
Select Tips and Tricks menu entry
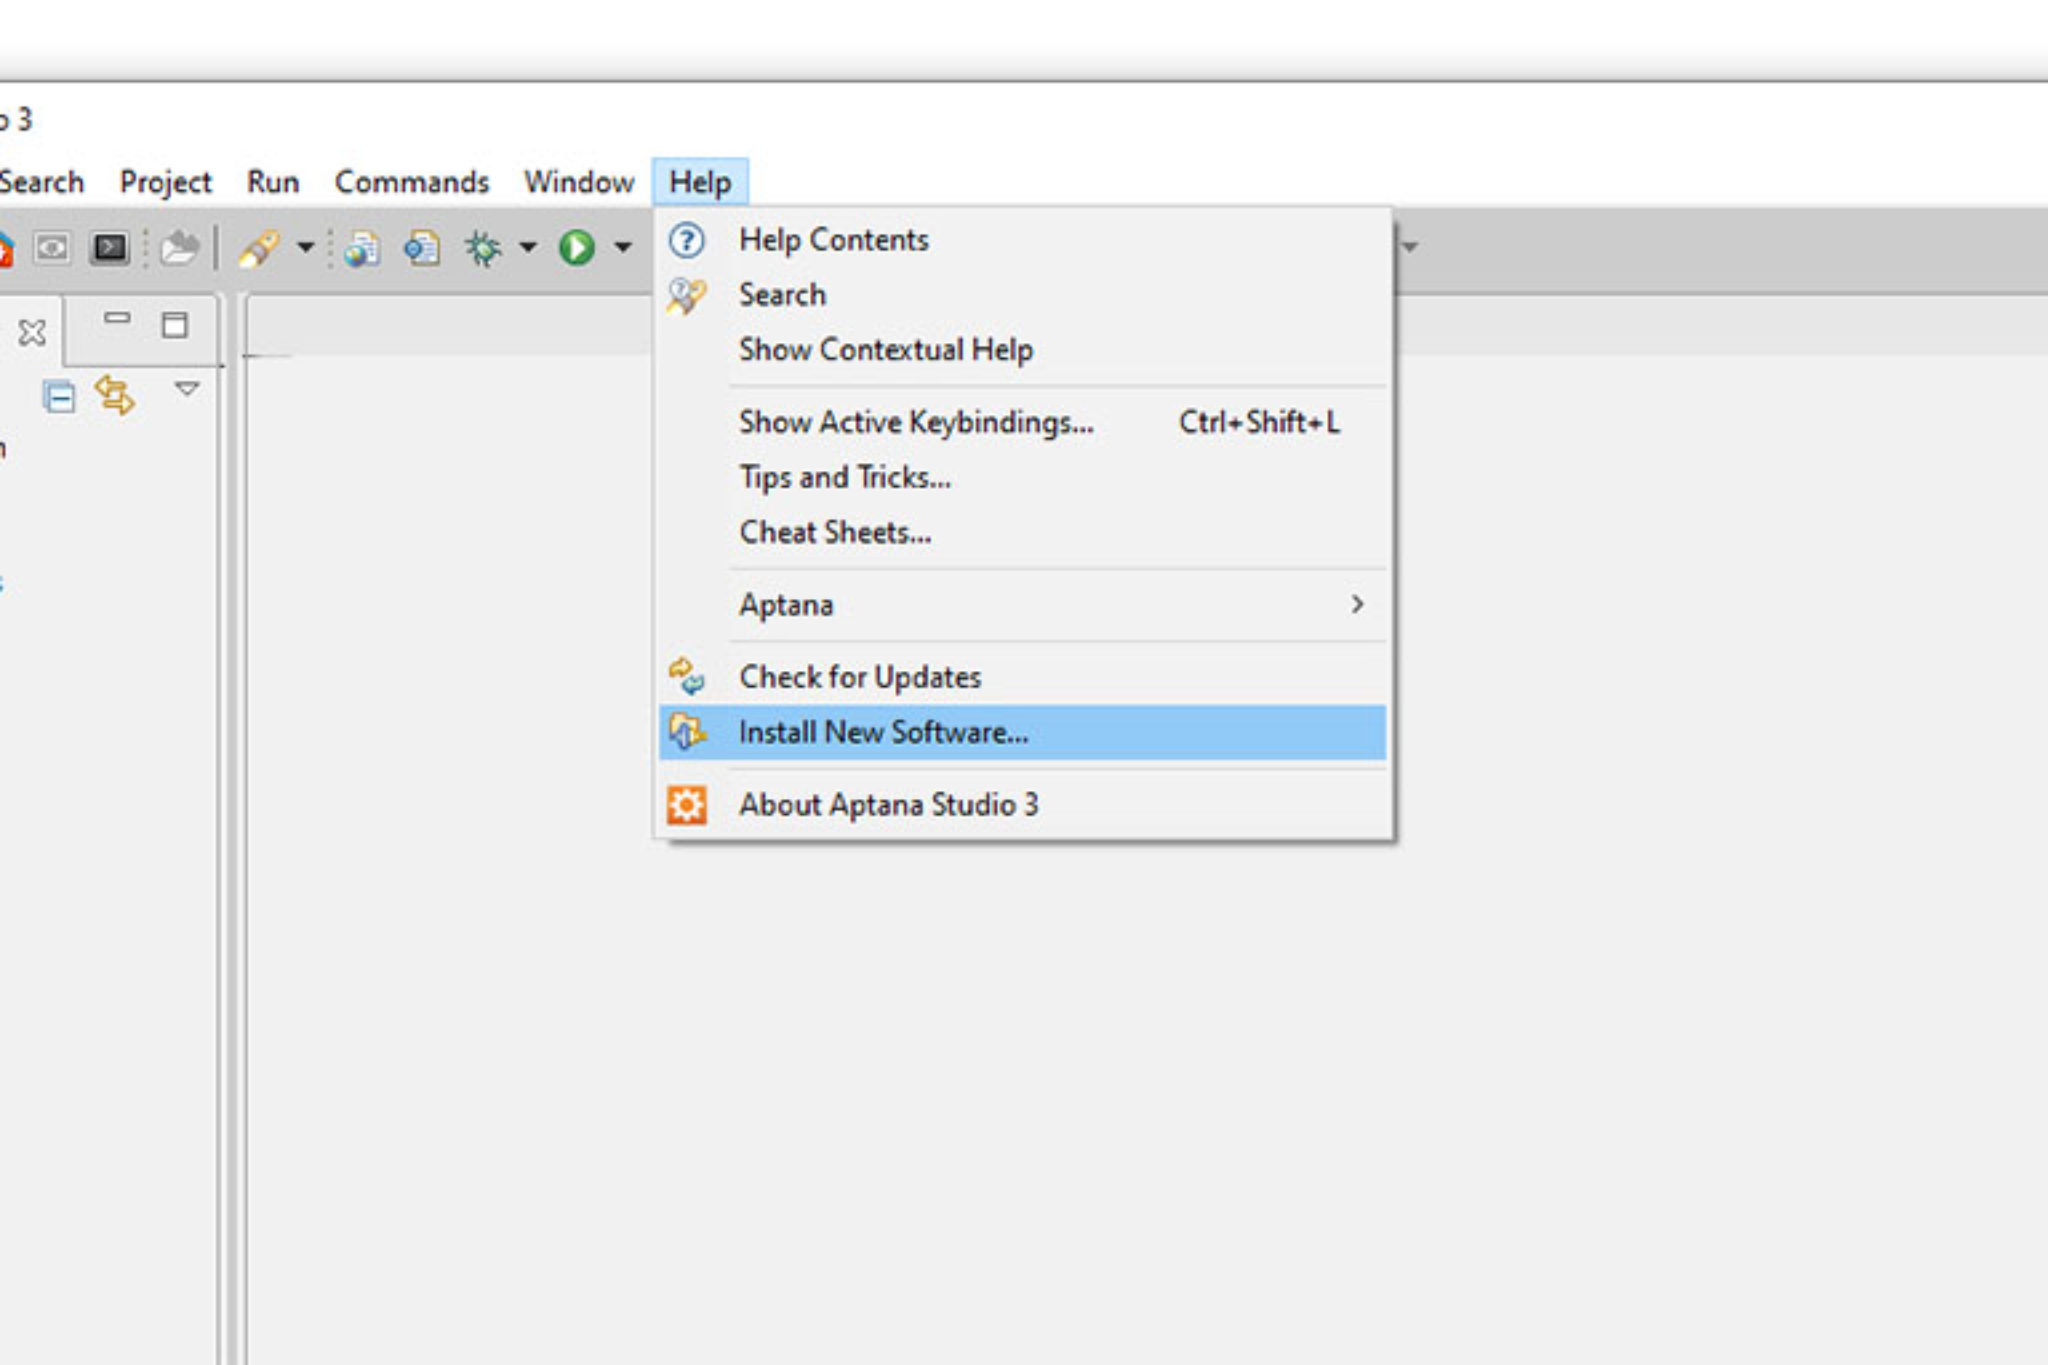tap(1022, 477)
